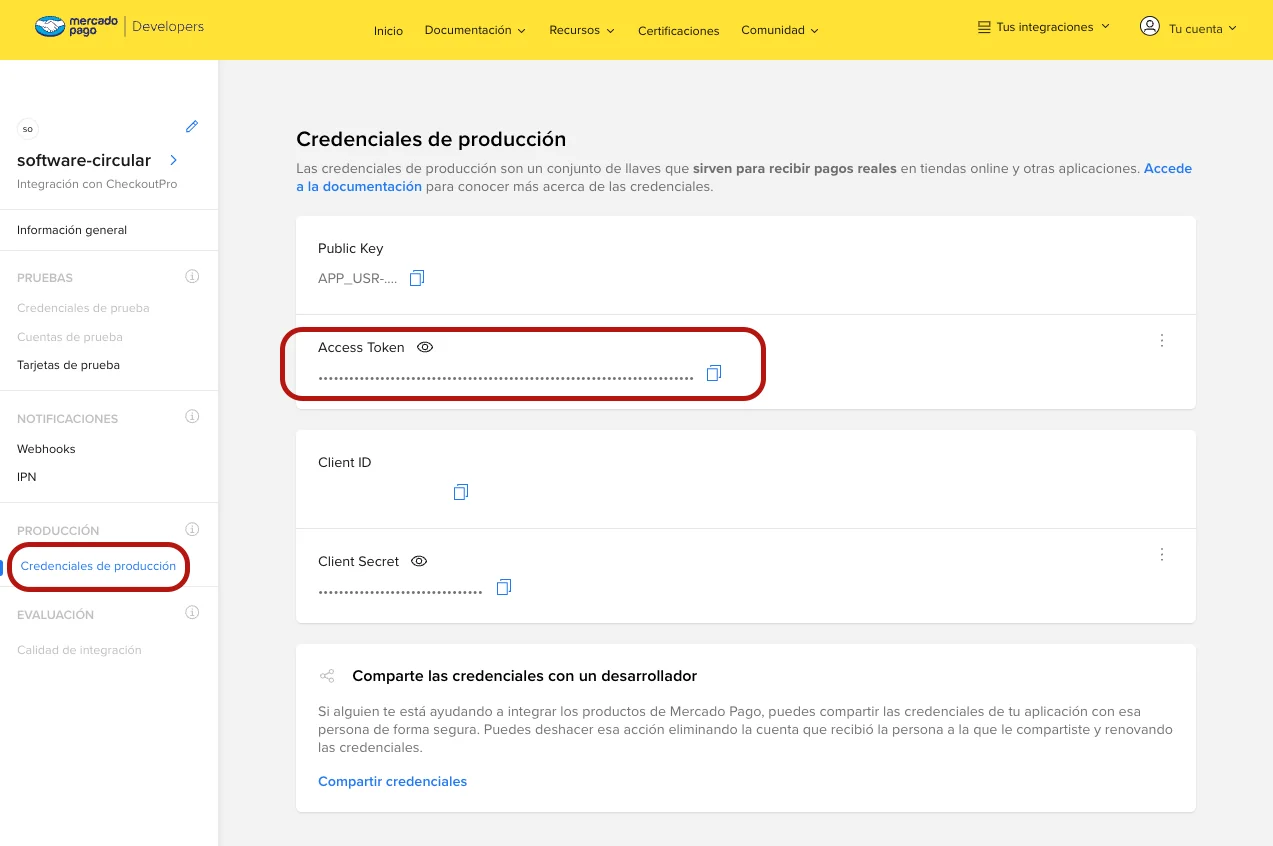Image resolution: width=1273 pixels, height=846 pixels.
Task: Click the edit pencil icon for the application
Action: point(192,126)
